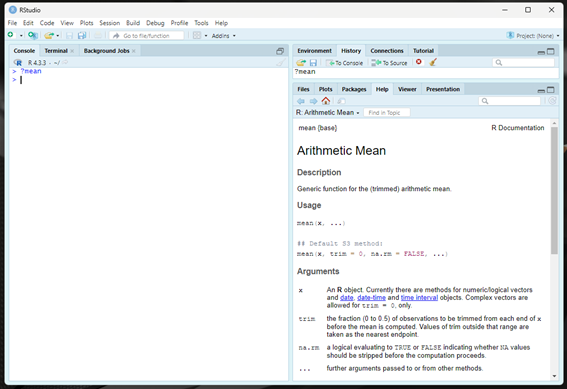
Task: Open the Edit menu
Action: click(x=28, y=23)
